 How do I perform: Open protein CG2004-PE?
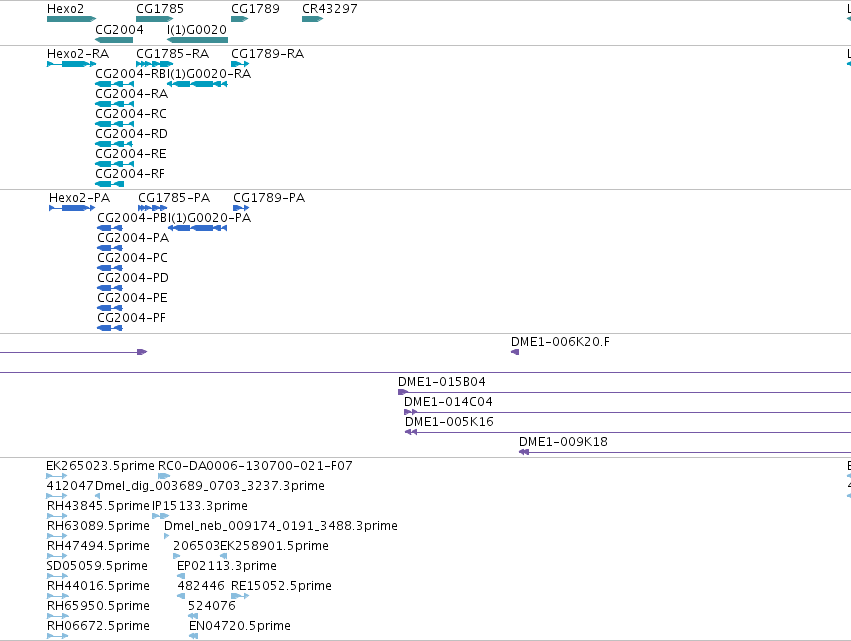(x=132, y=298)
